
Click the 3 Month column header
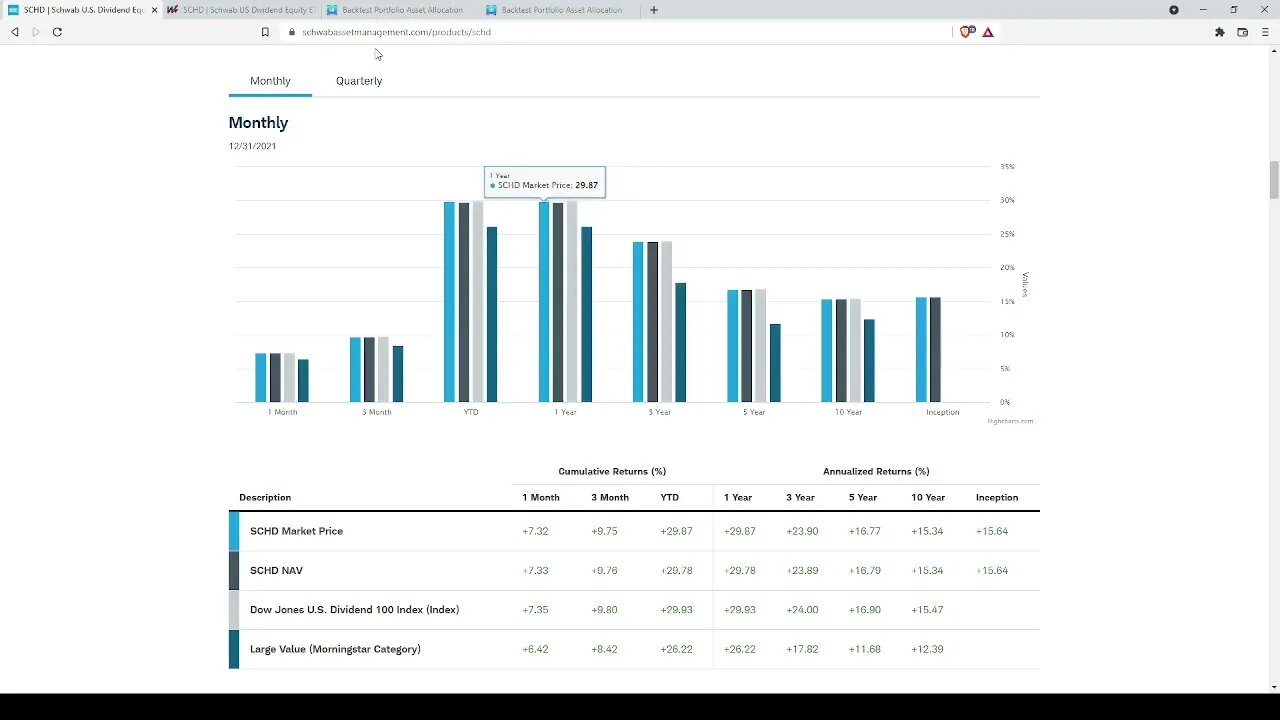610,497
